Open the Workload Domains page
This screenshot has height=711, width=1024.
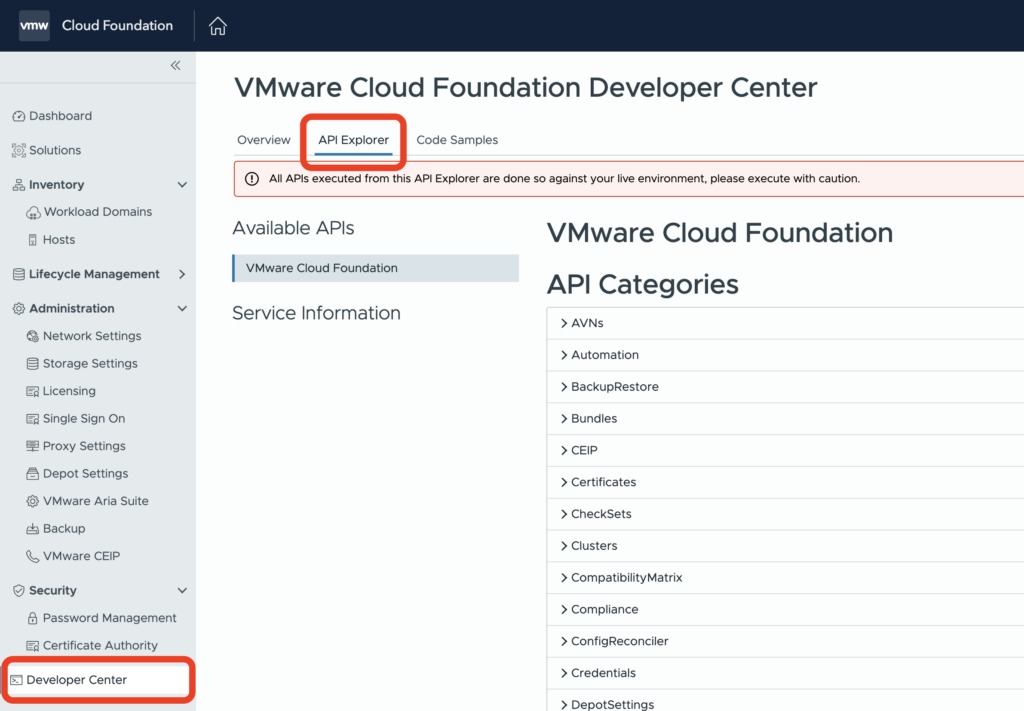97,212
